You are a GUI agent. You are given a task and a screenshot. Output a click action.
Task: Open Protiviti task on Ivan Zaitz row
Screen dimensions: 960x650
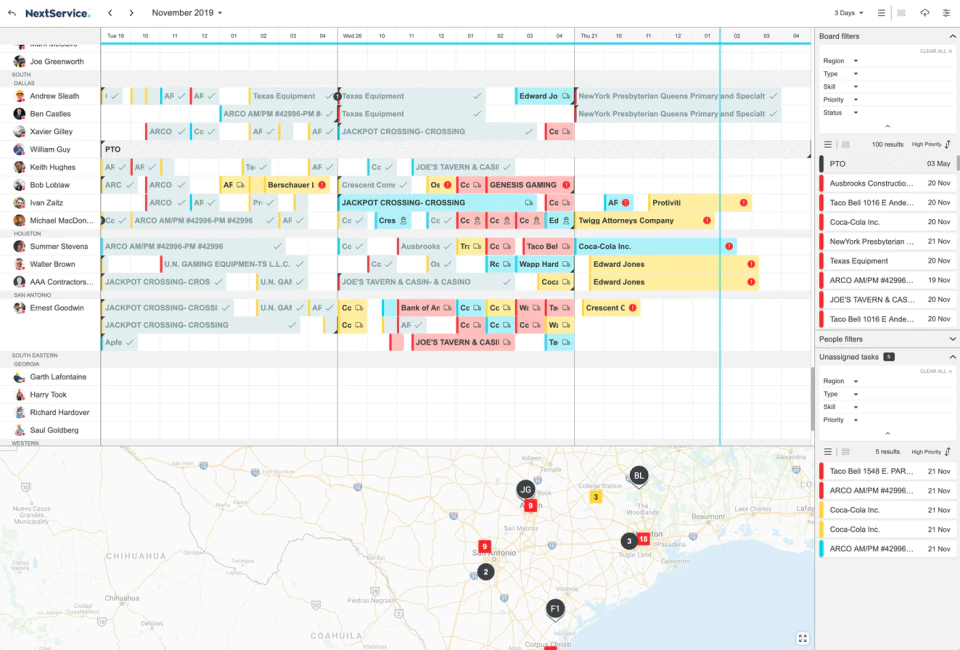[x=700, y=203]
